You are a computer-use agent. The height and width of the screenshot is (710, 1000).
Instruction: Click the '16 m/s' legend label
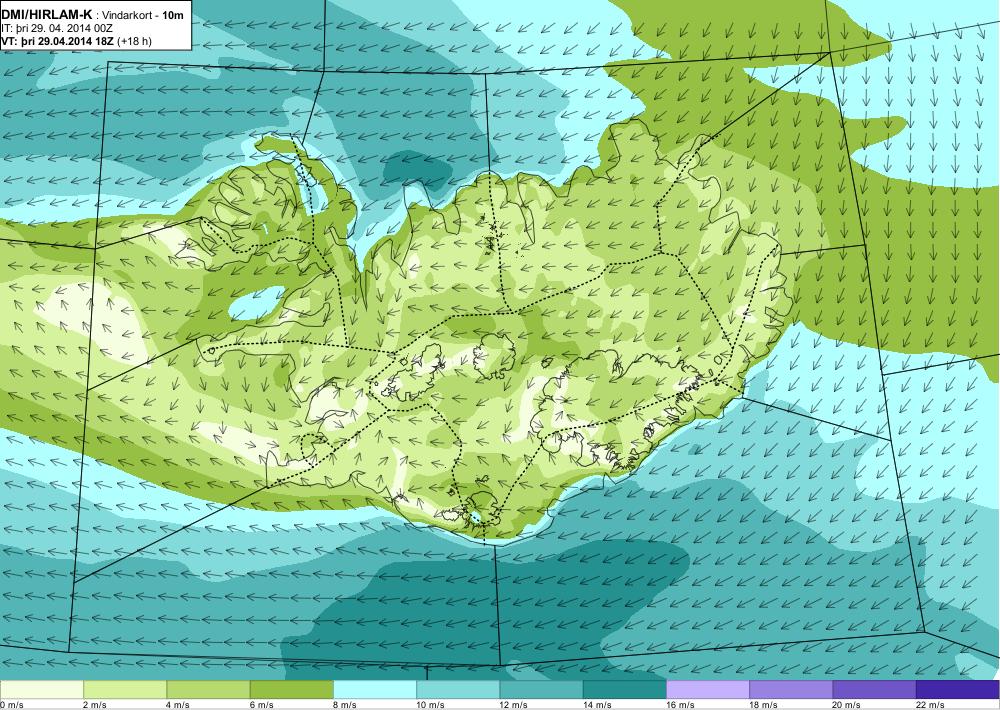point(680,705)
